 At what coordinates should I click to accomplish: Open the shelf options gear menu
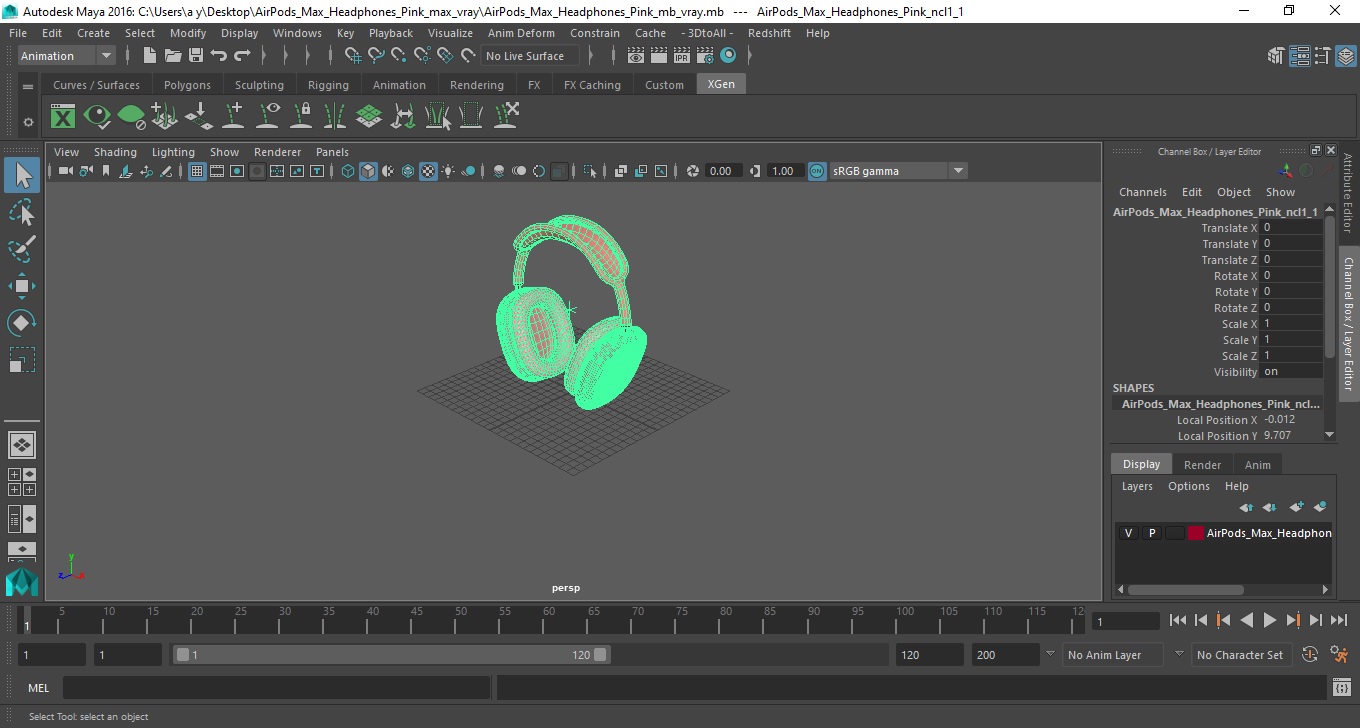click(28, 122)
